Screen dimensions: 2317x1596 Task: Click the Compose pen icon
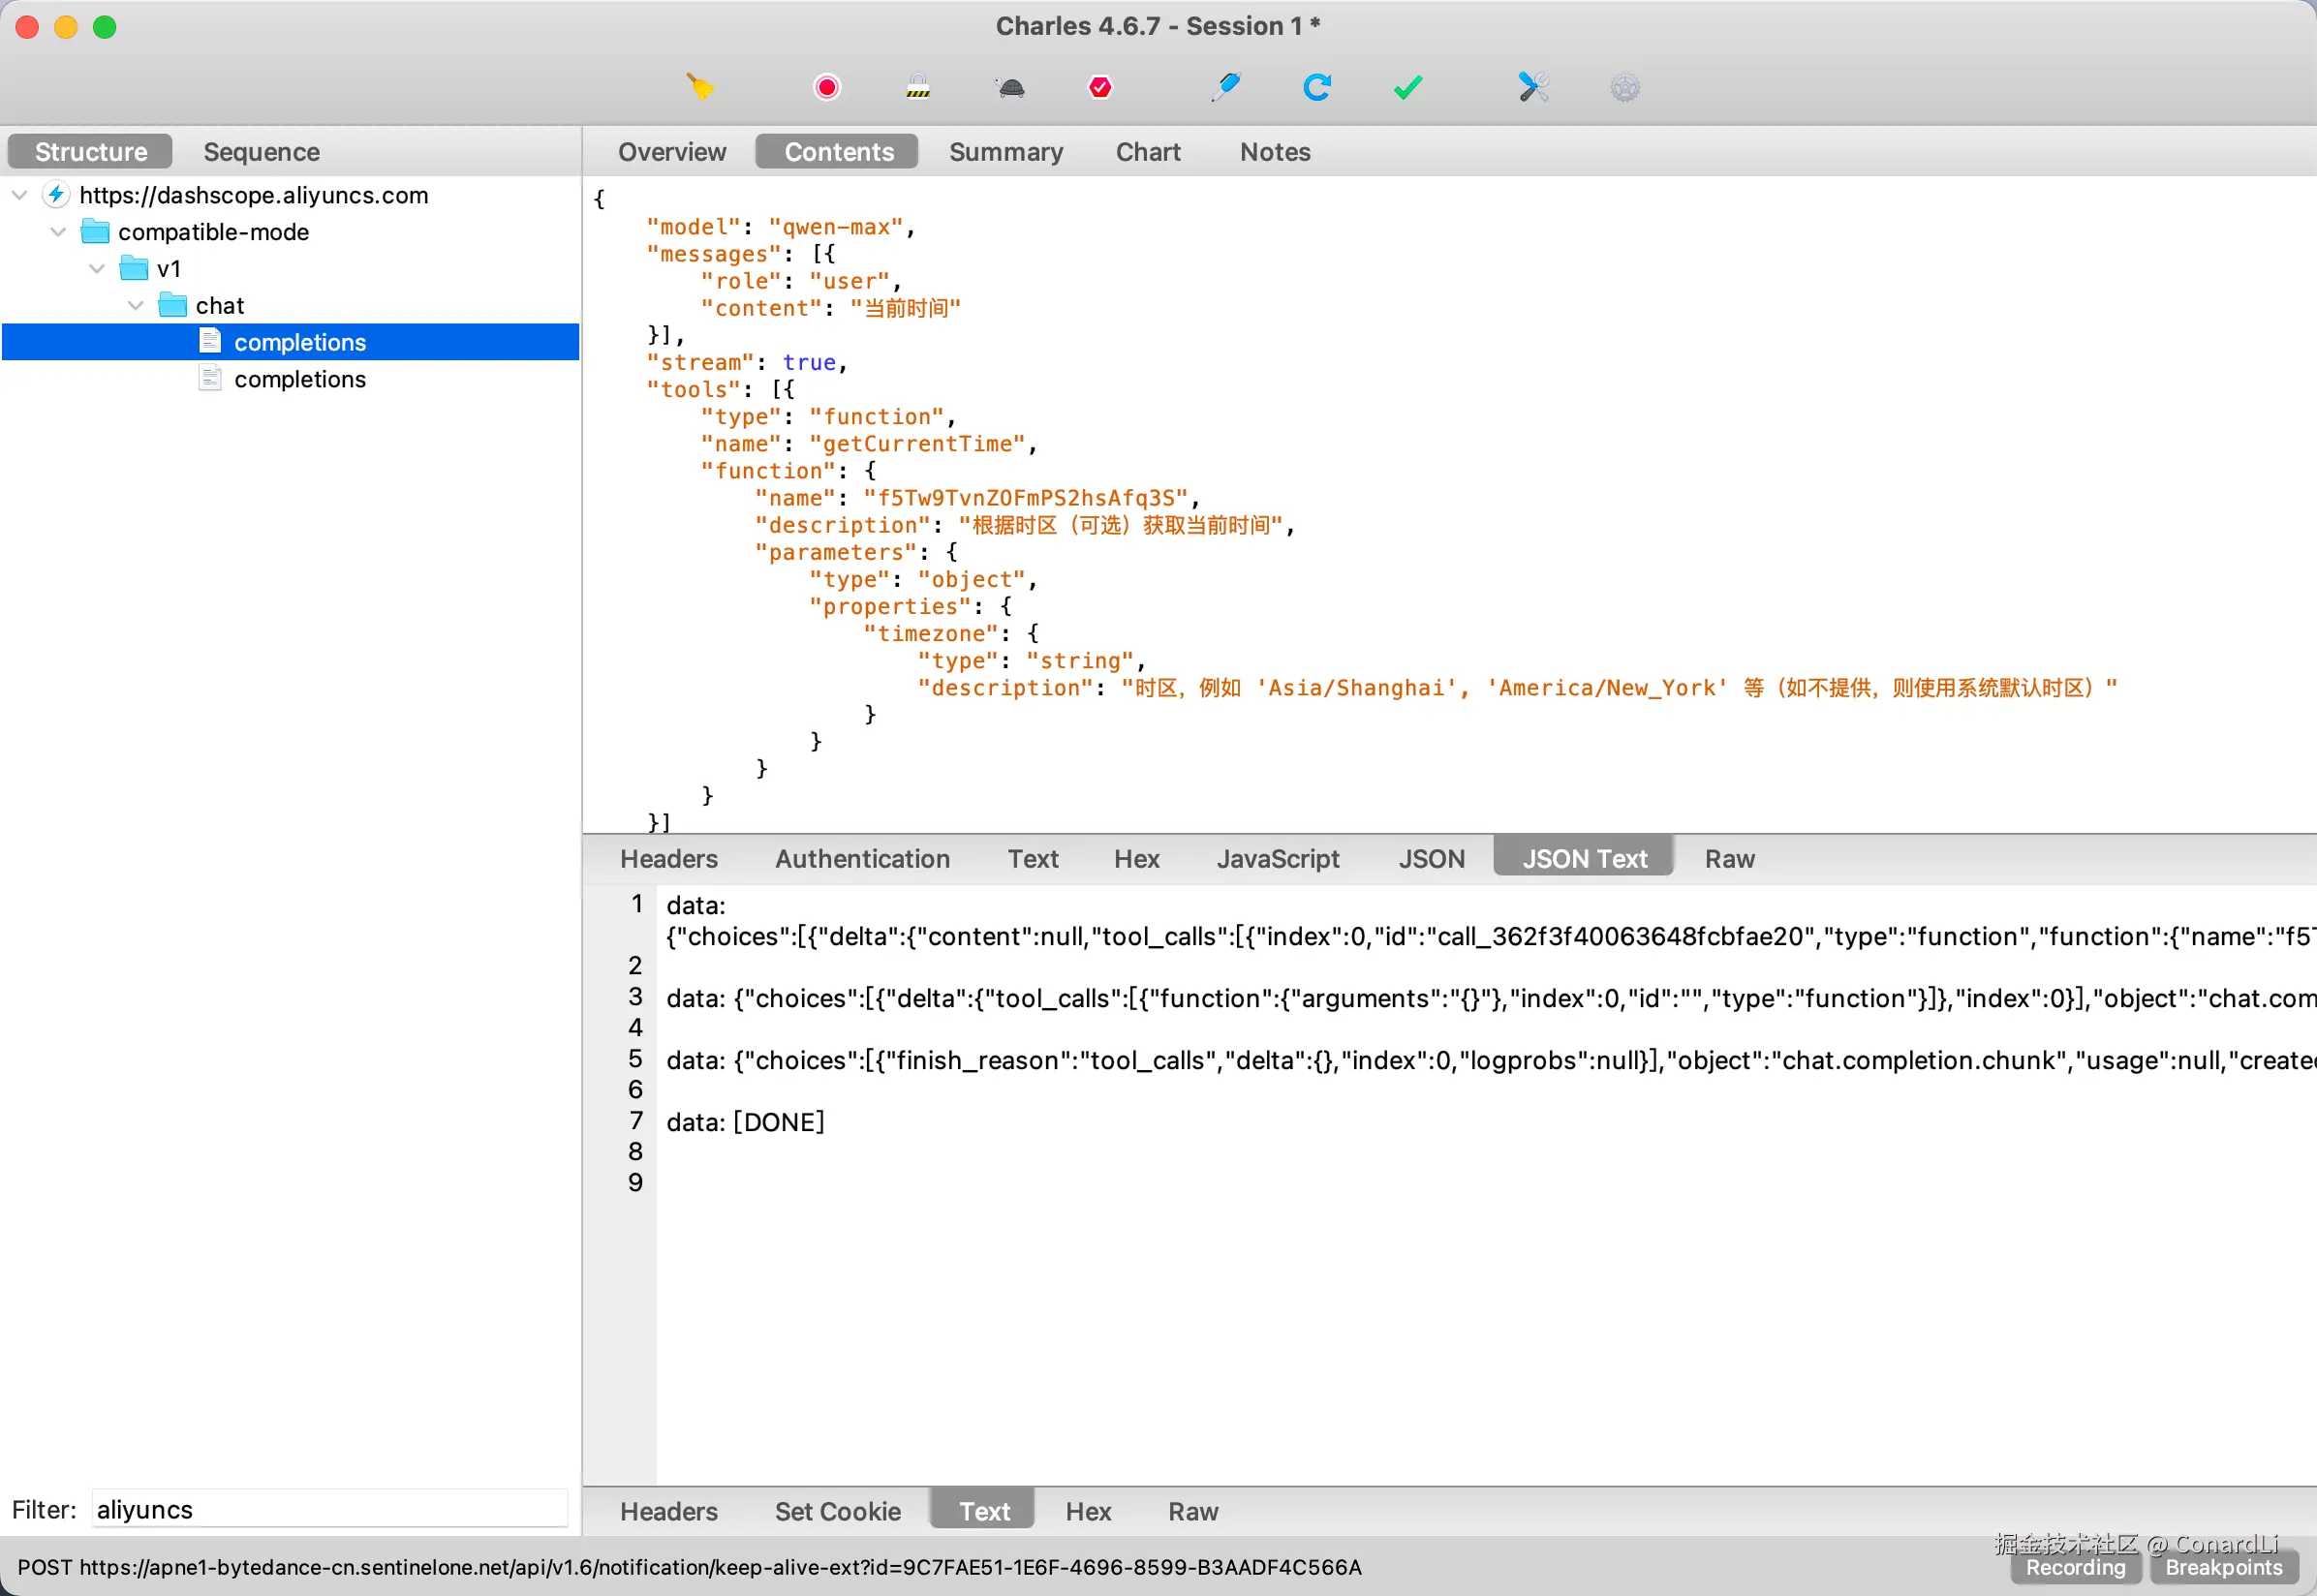pos(1225,88)
